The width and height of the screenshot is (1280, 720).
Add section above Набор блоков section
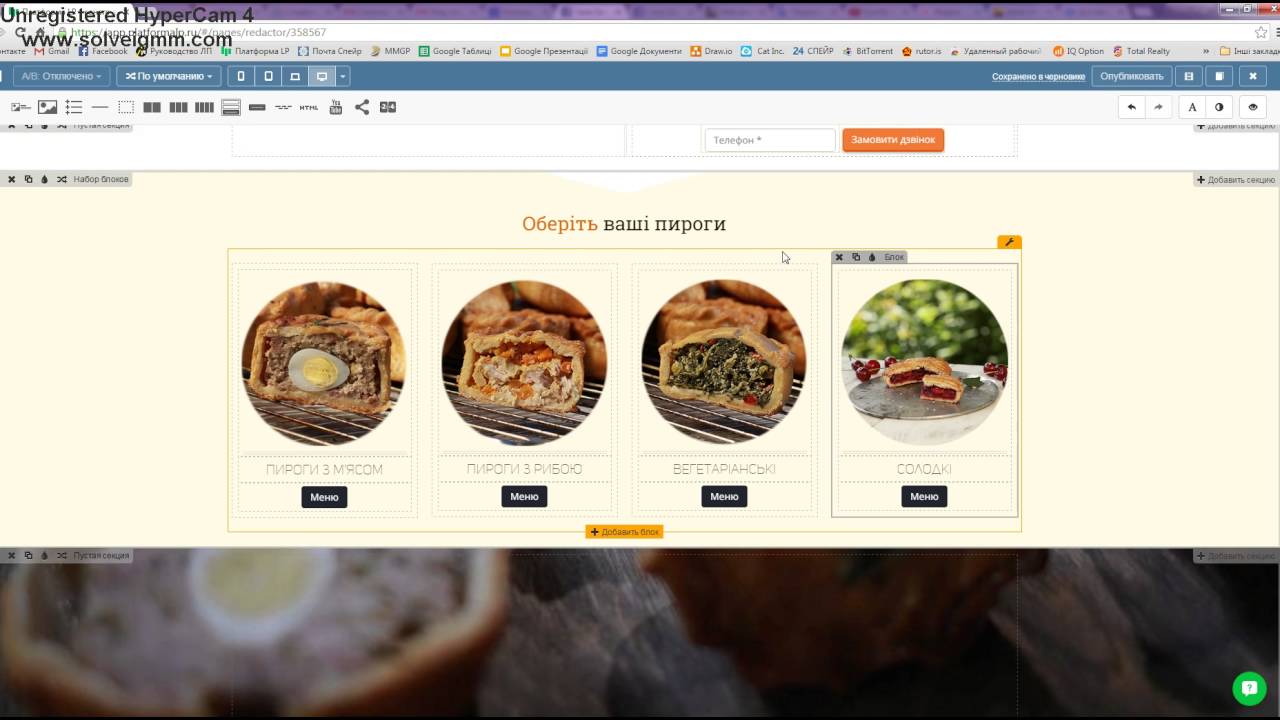click(x=1235, y=179)
